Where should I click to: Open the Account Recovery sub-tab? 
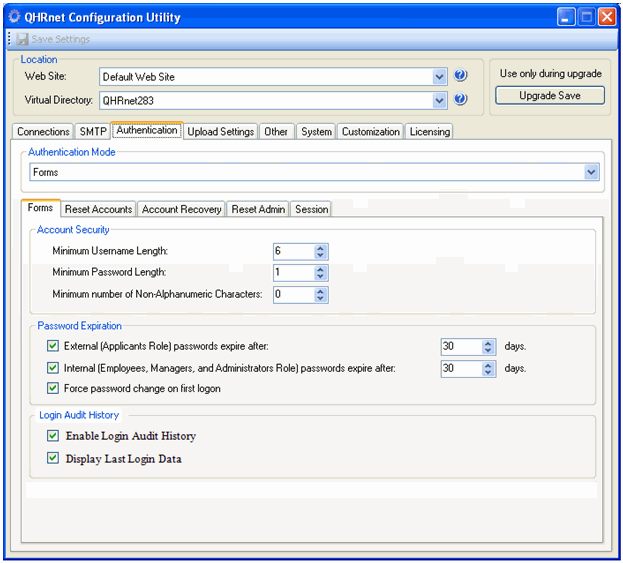tap(181, 209)
